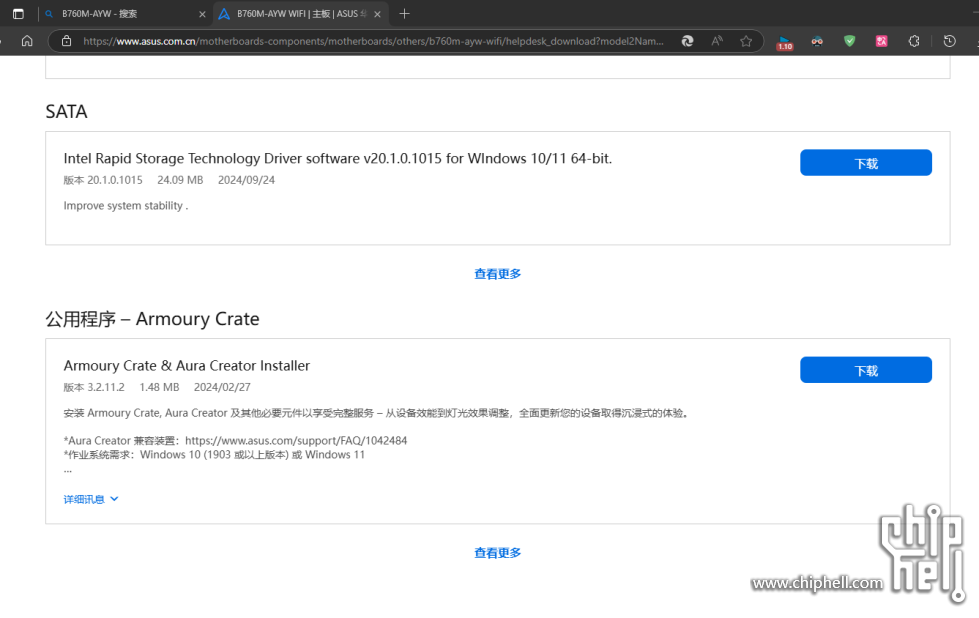
Task: Select the Intel Rapid Storage driver title
Action: click(x=338, y=159)
